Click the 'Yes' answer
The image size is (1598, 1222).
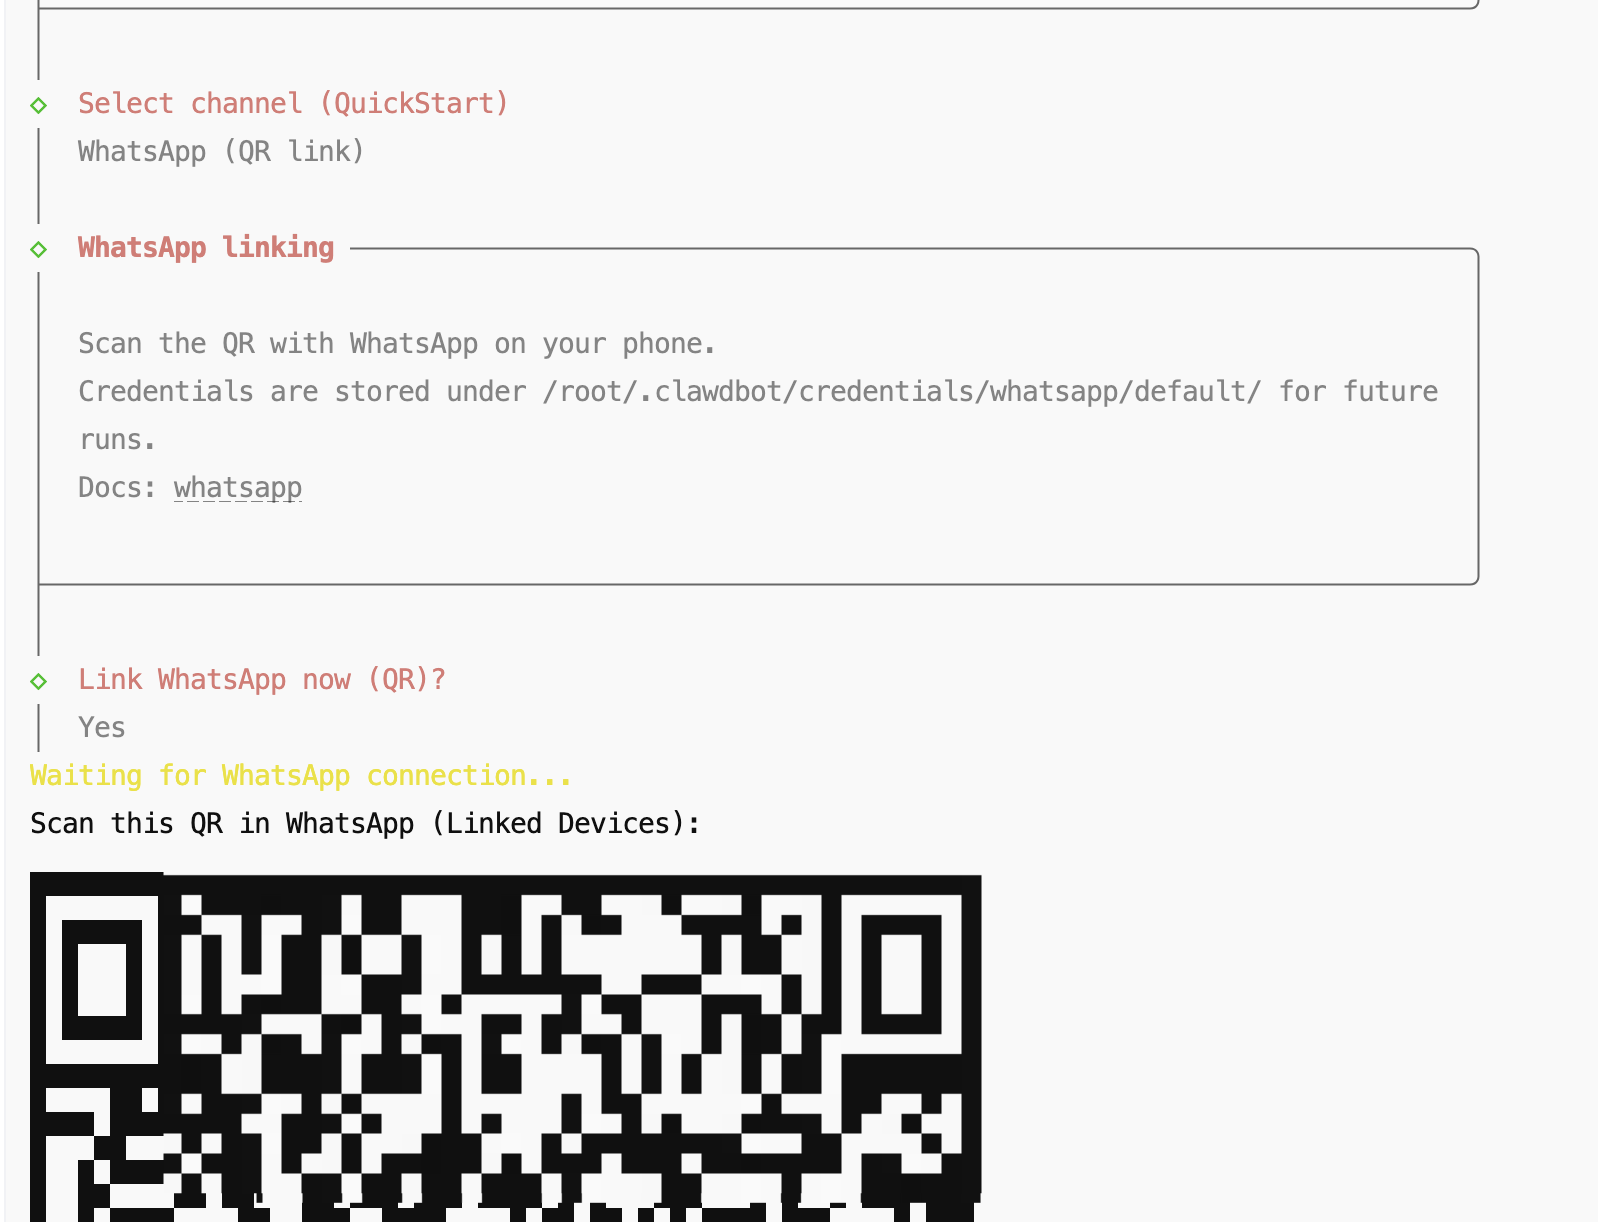tap(102, 728)
